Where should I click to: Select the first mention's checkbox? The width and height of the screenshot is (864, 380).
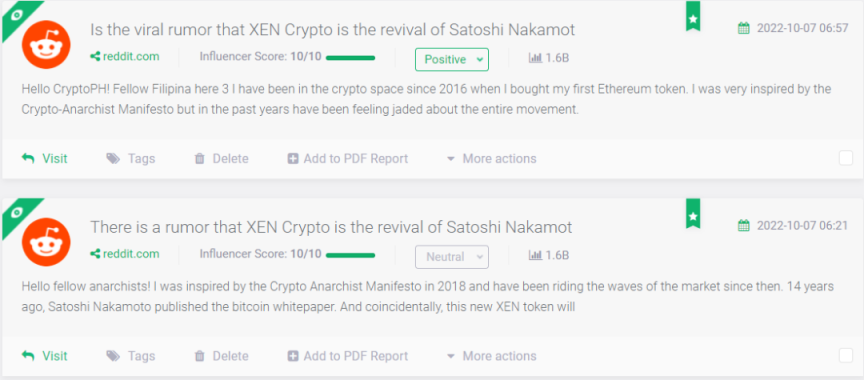[x=846, y=158]
